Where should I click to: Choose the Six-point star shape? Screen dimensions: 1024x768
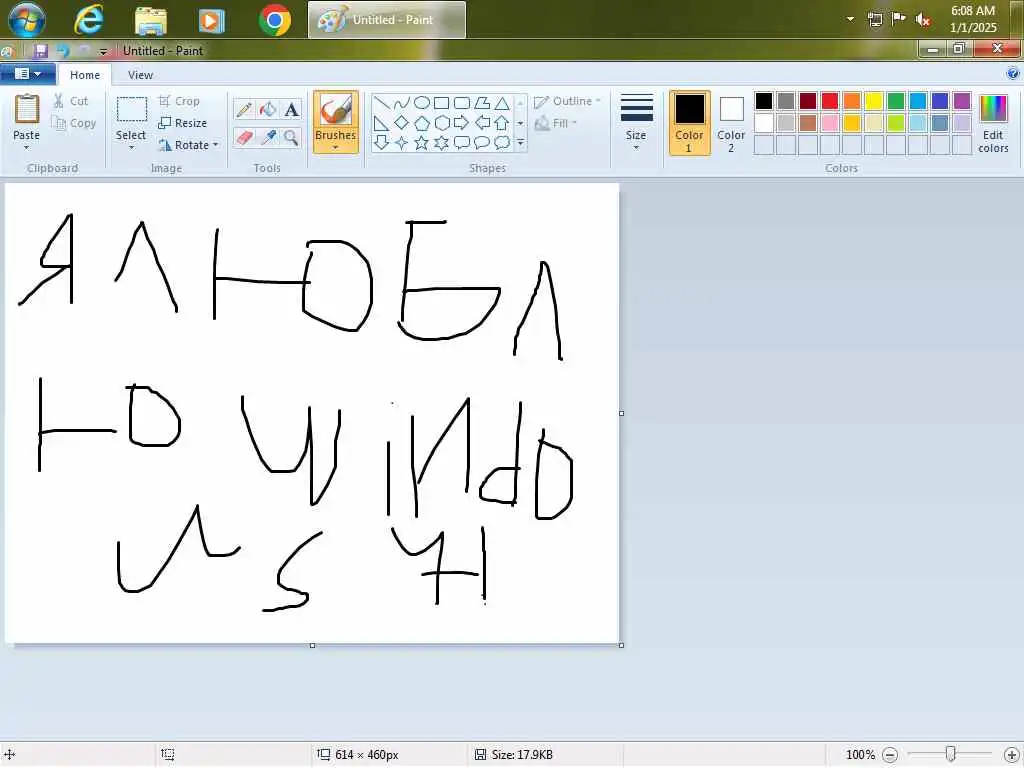click(x=441, y=142)
